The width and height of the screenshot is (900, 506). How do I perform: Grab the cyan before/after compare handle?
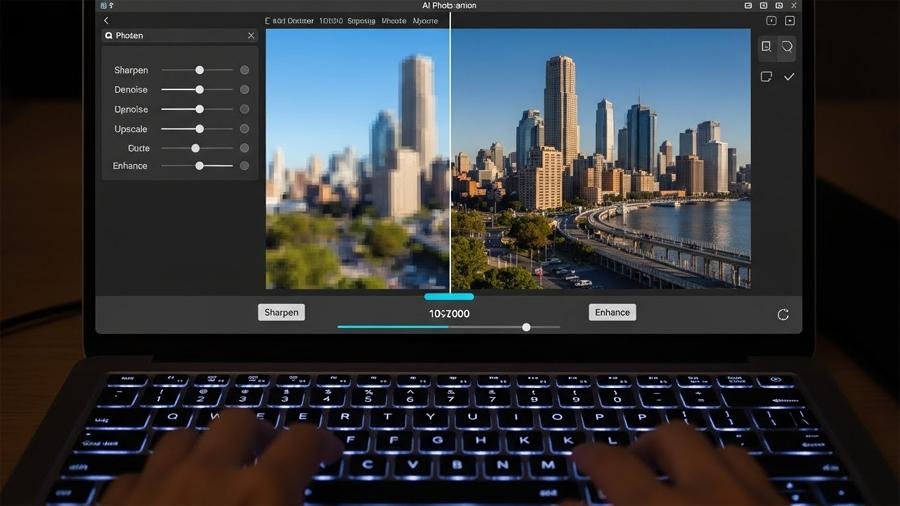449,297
